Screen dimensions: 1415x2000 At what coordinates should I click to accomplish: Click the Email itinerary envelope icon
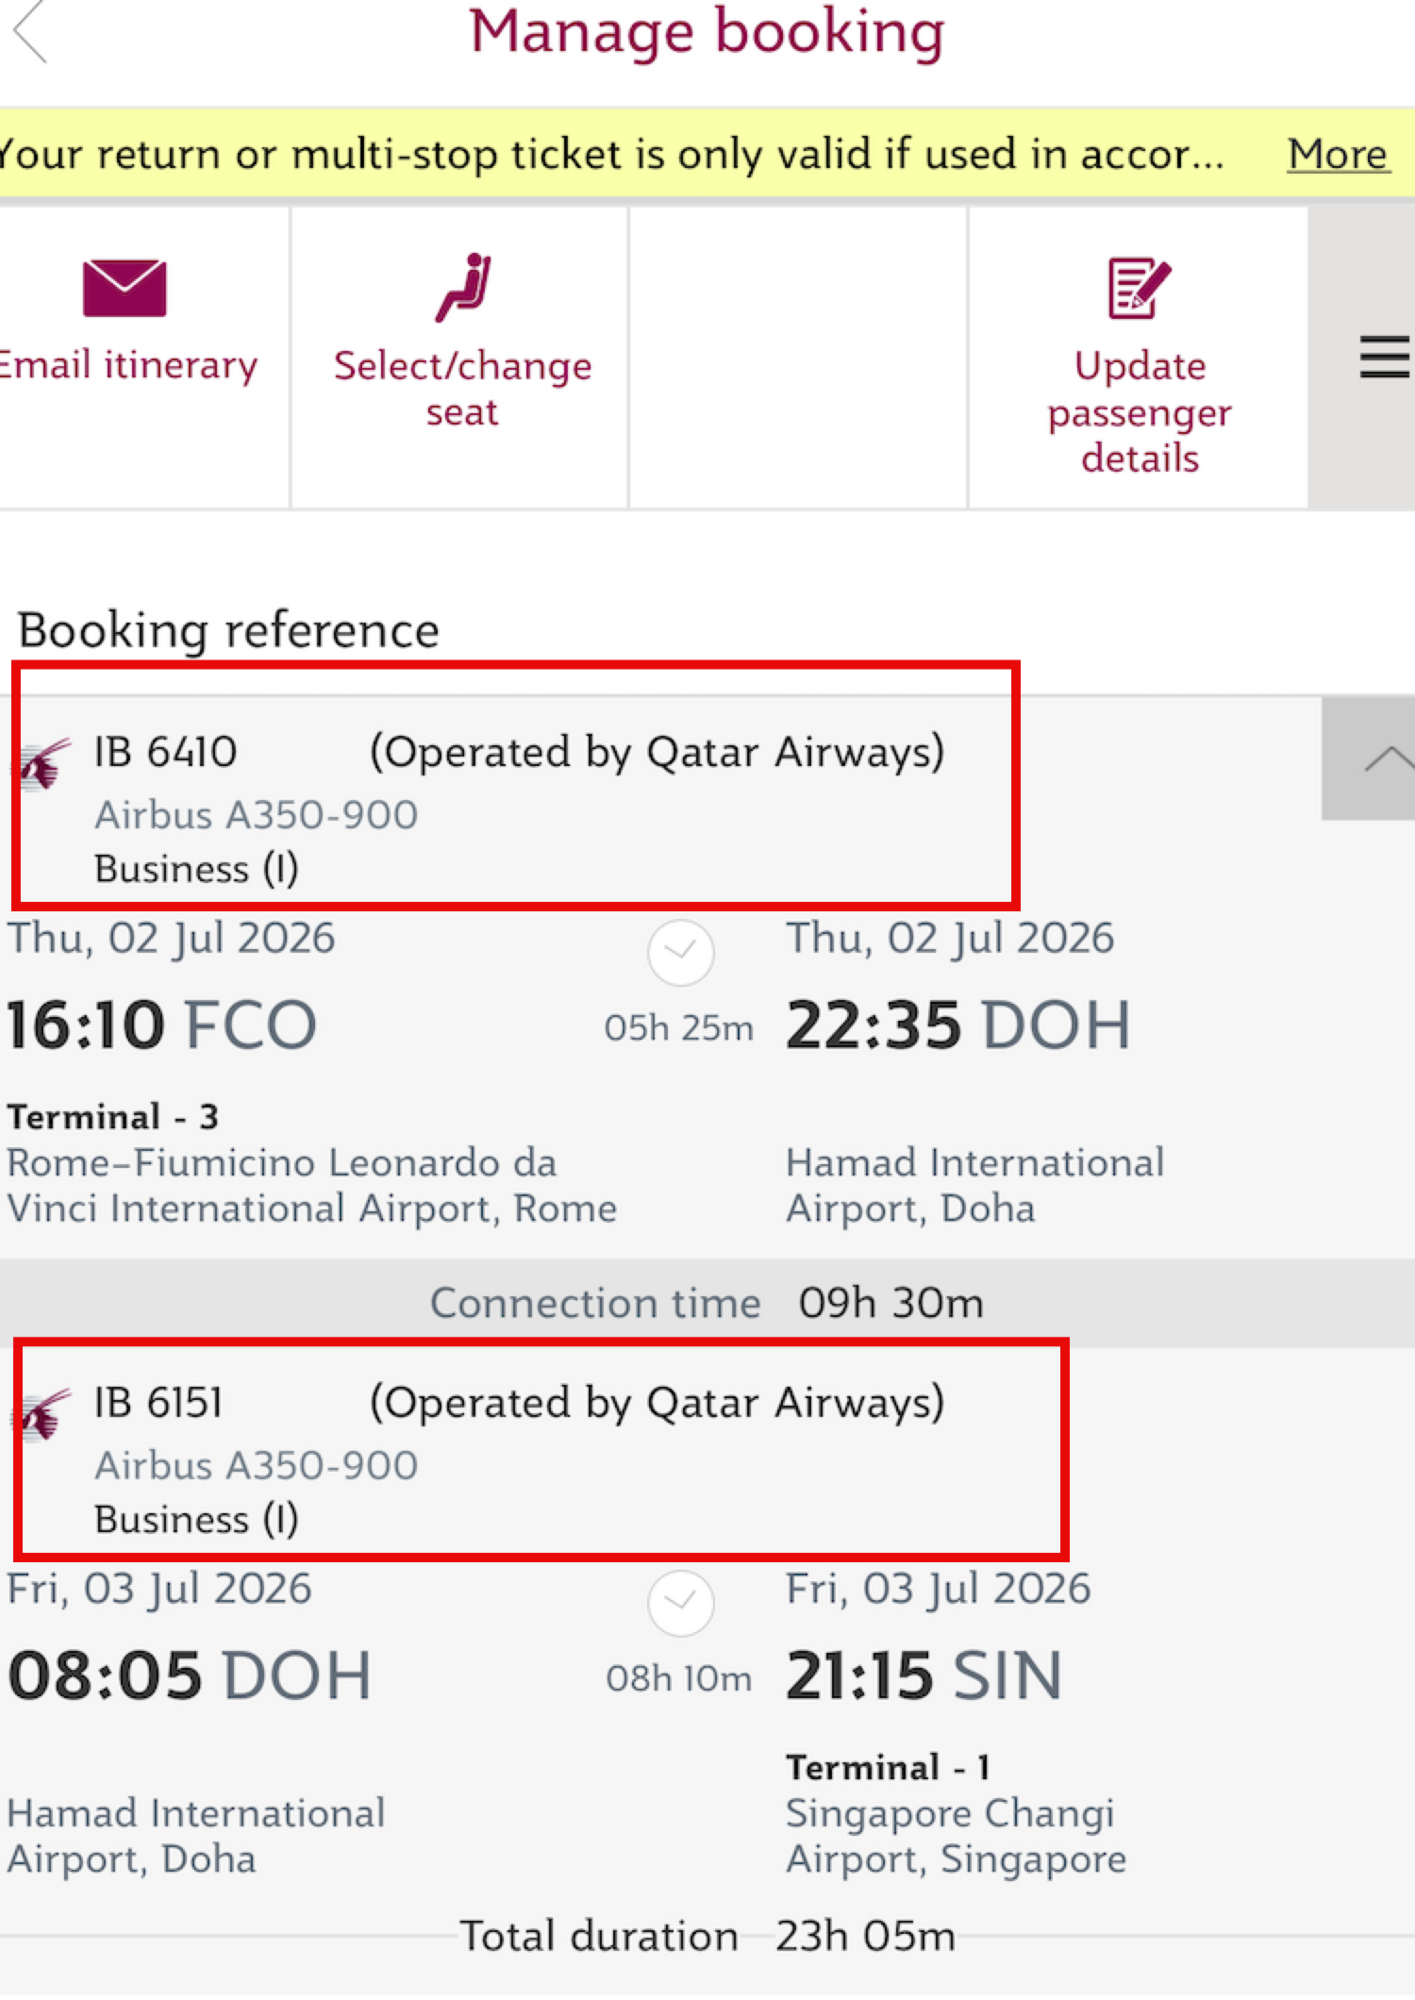pyautogui.click(x=124, y=288)
